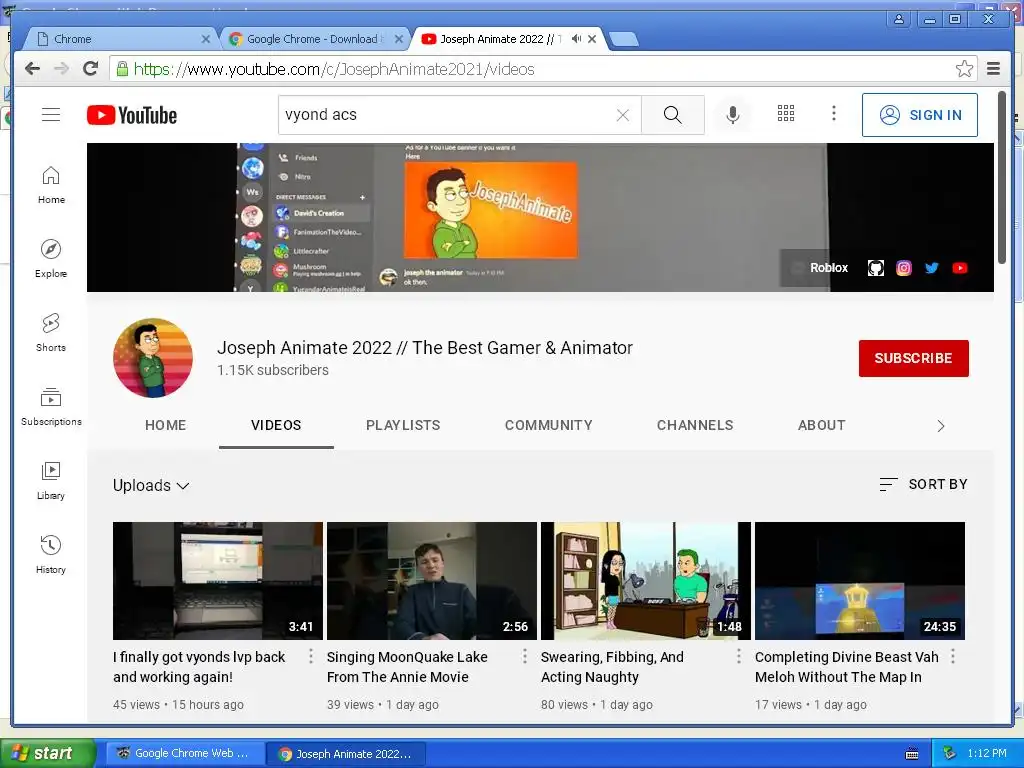Mute the Joseph Animate tab audio
Viewport: 1024px width, 768px height.
point(576,39)
